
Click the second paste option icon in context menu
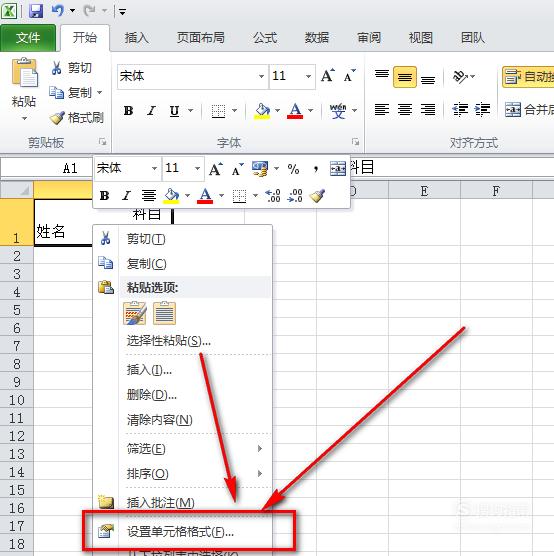(164, 313)
